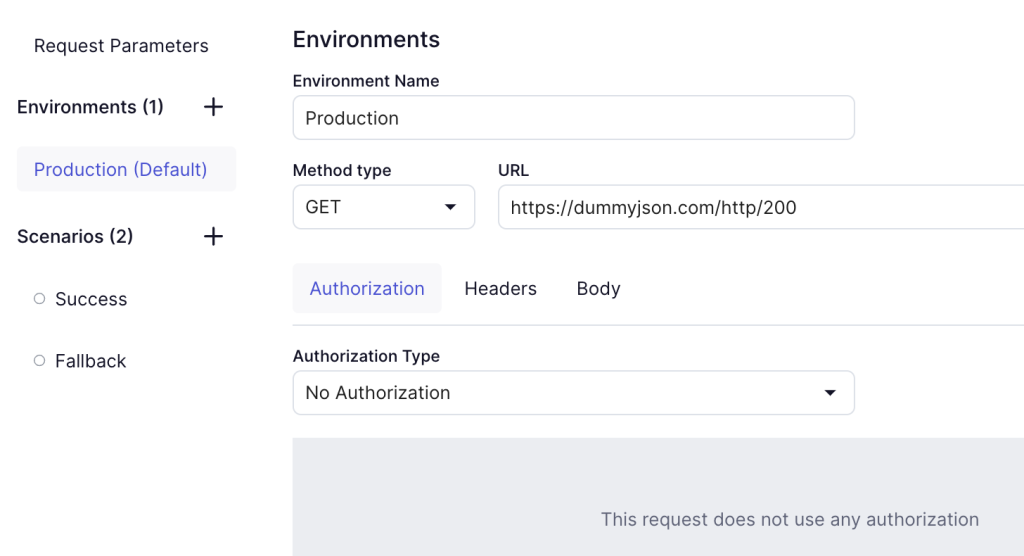The image size is (1024, 556).
Task: Open the Success scenario
Action: tap(91, 299)
